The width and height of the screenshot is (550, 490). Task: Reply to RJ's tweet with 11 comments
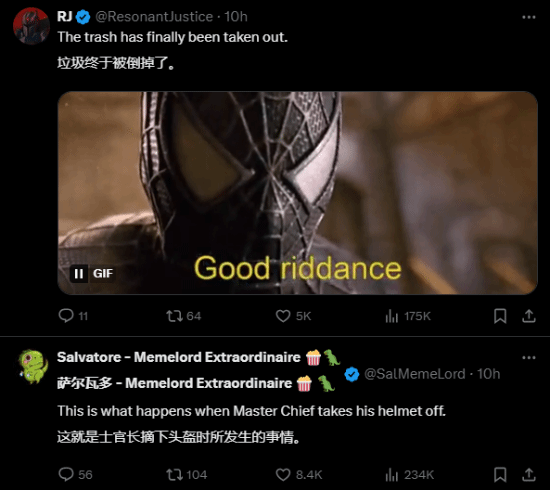pos(73,316)
